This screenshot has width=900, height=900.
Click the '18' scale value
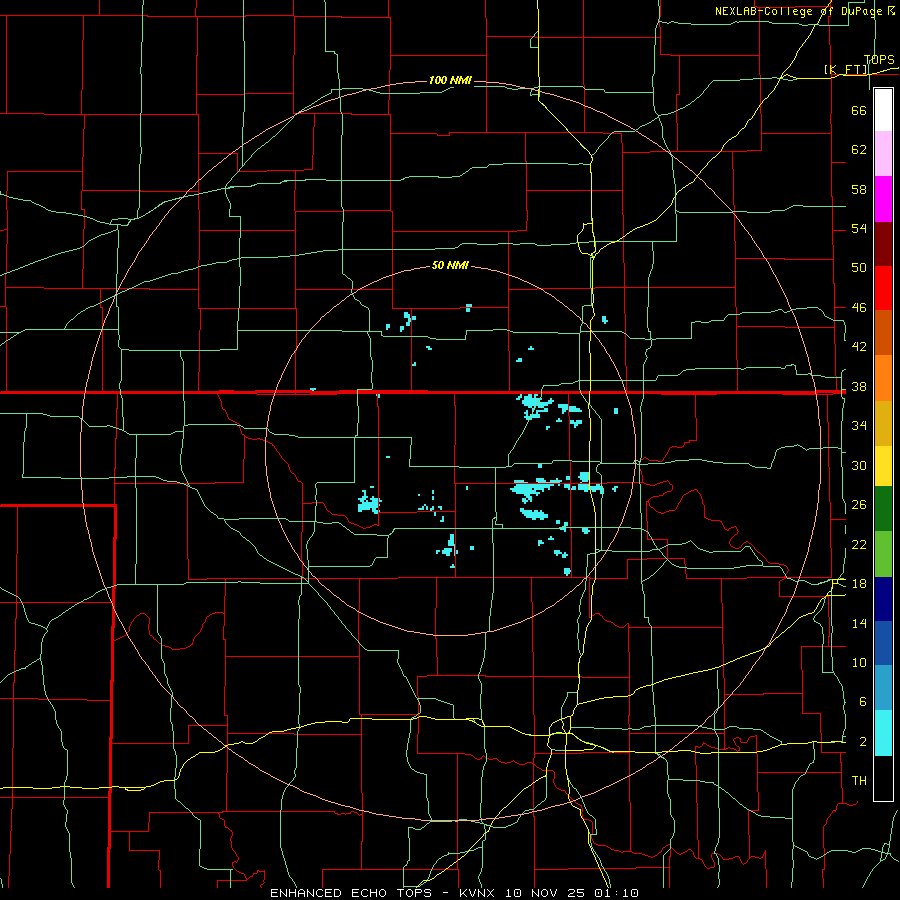(859, 584)
